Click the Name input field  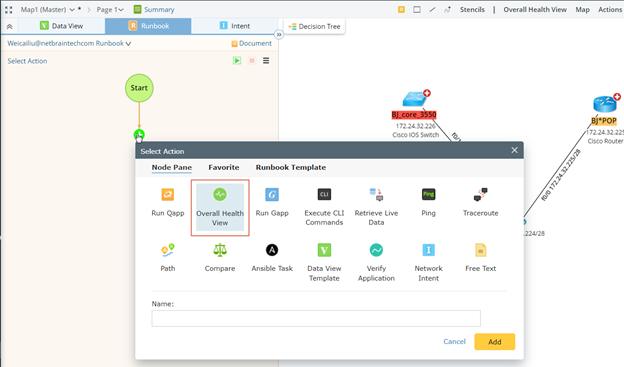316,318
